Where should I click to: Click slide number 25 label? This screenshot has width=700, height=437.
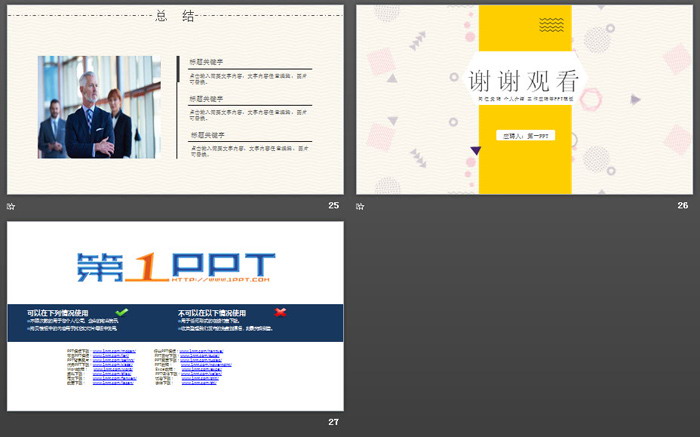(333, 205)
